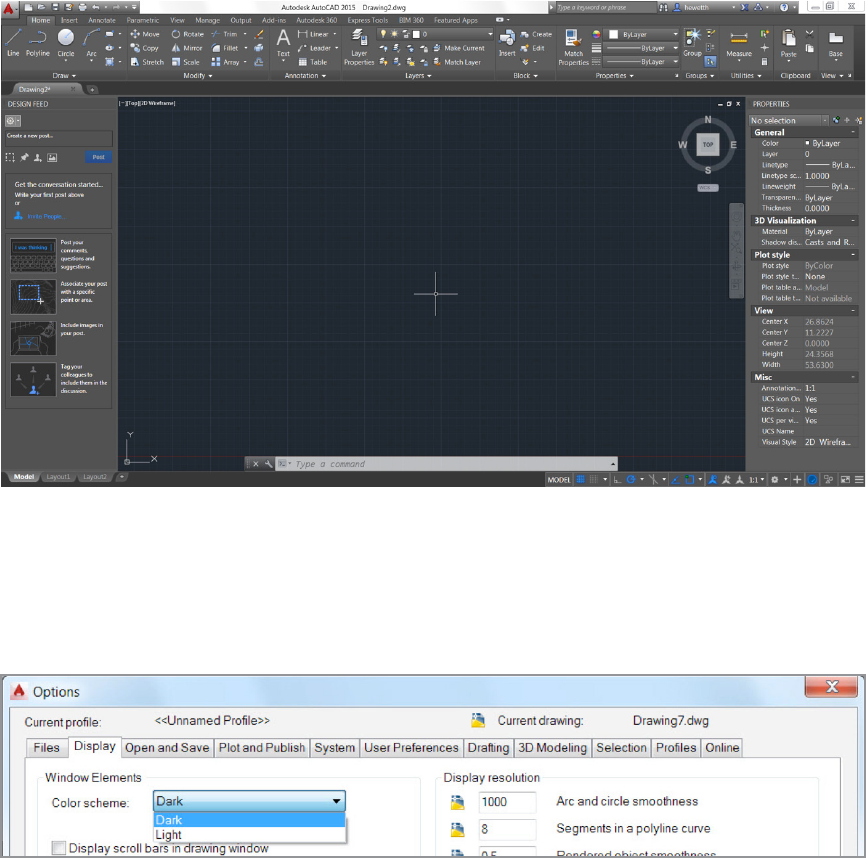Open the annotation scale 1:1 dropdown

[756, 479]
